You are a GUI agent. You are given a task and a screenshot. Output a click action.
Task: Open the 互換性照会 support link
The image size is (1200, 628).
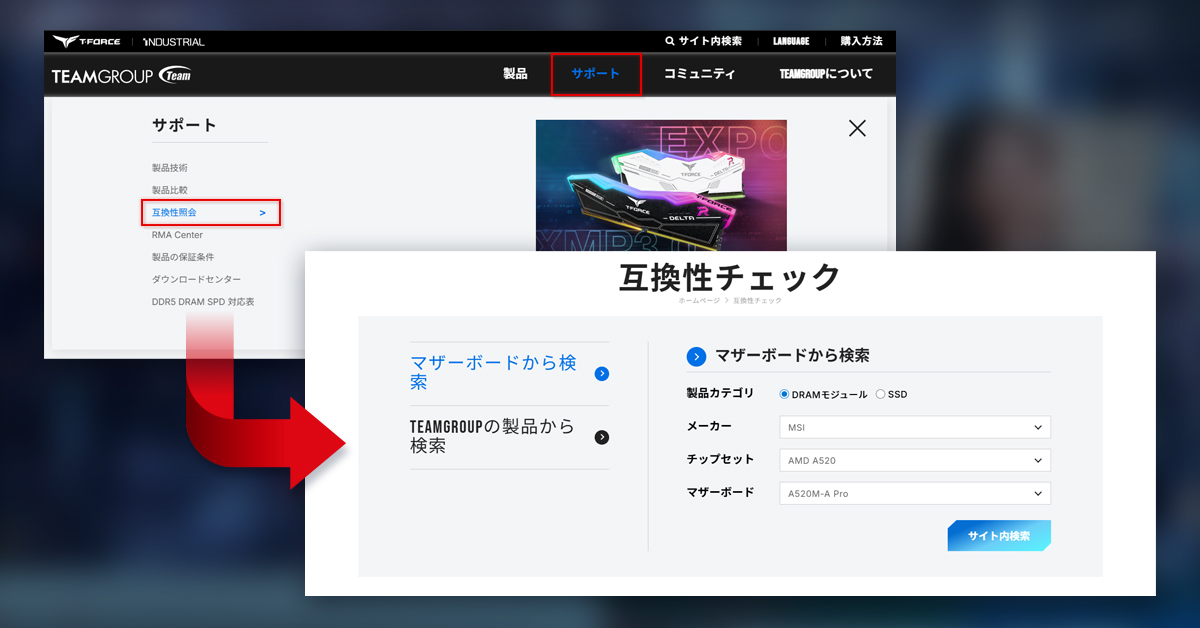click(x=210, y=212)
